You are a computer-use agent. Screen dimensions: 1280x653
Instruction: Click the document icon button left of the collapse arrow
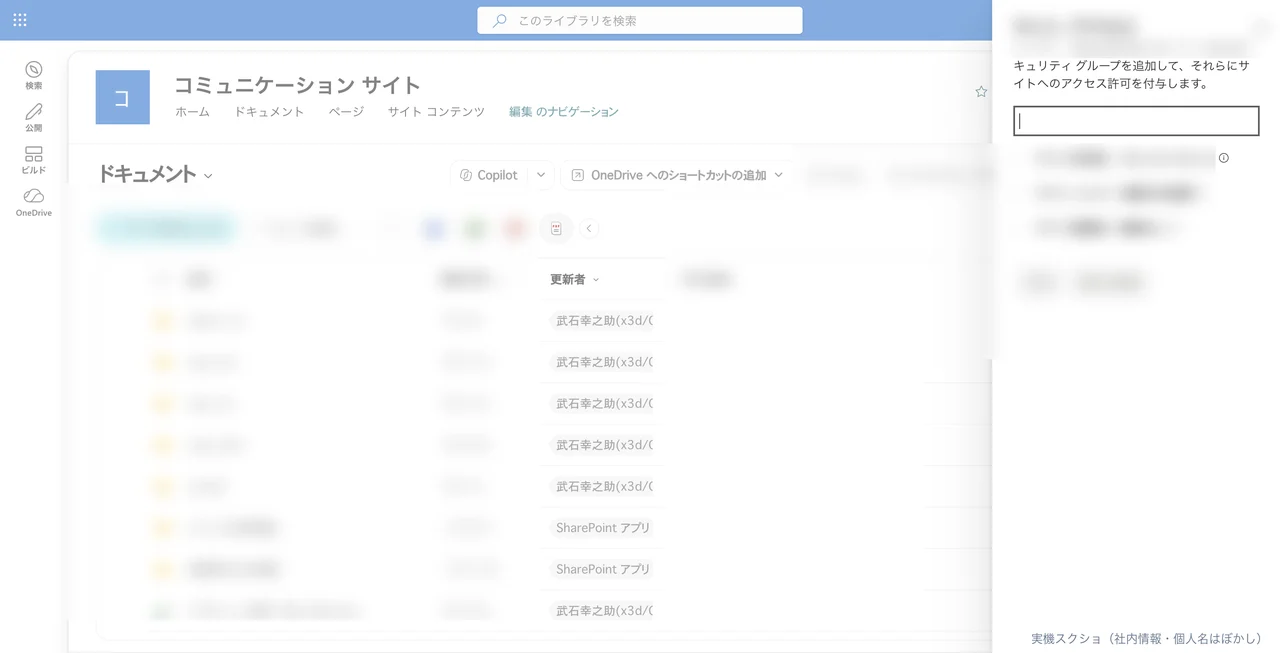tap(556, 229)
